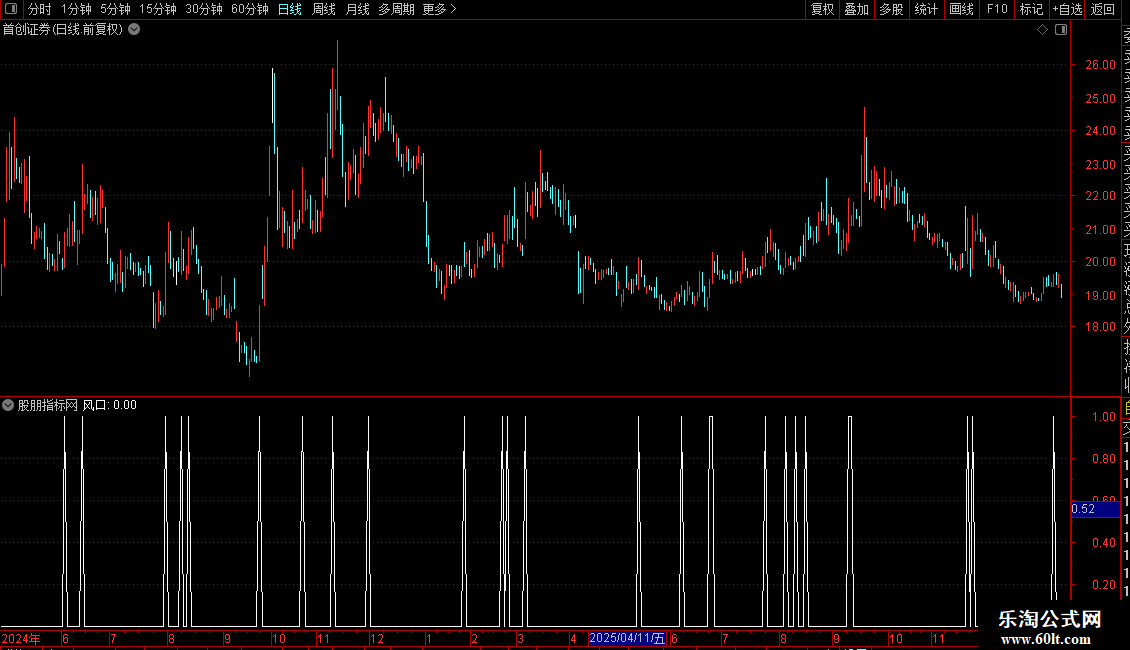Click month 12 on the time axis
The width and height of the screenshot is (1130, 650).
pyautogui.click(x=376, y=638)
